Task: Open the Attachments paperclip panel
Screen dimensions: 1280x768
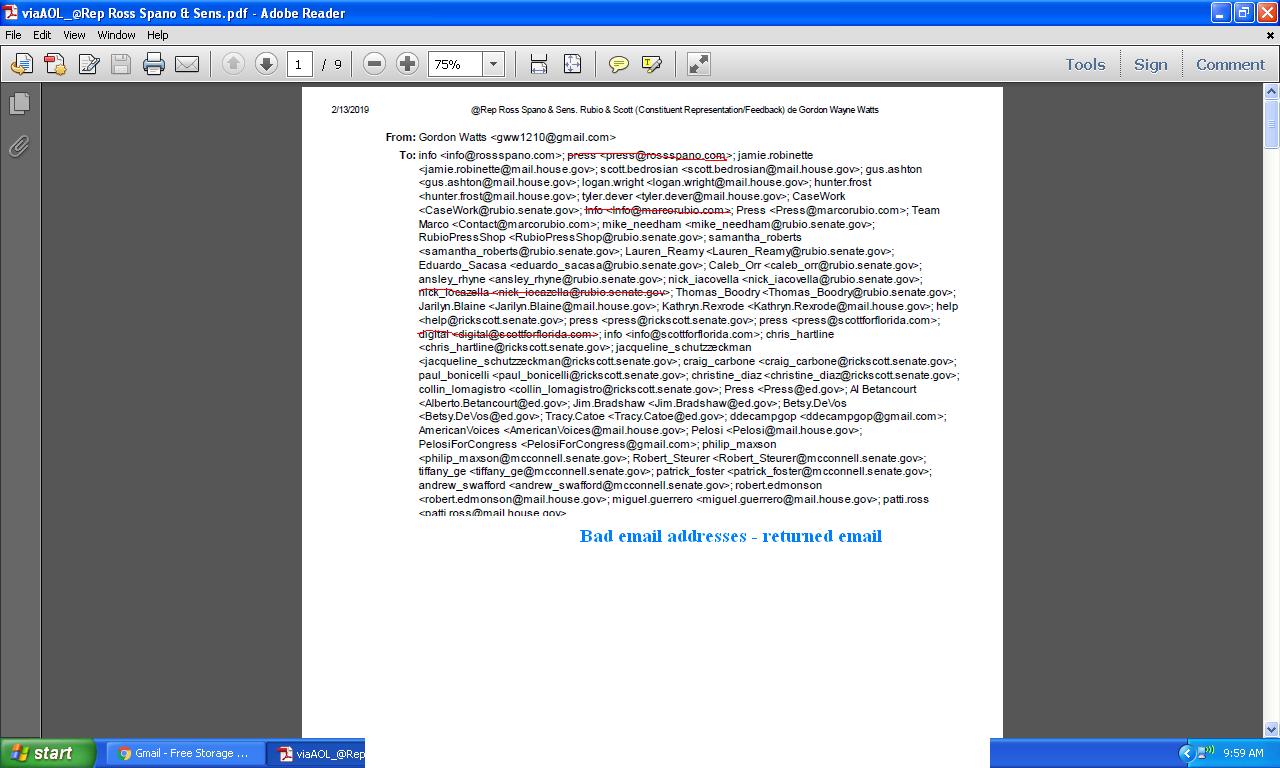Action: coord(19,146)
